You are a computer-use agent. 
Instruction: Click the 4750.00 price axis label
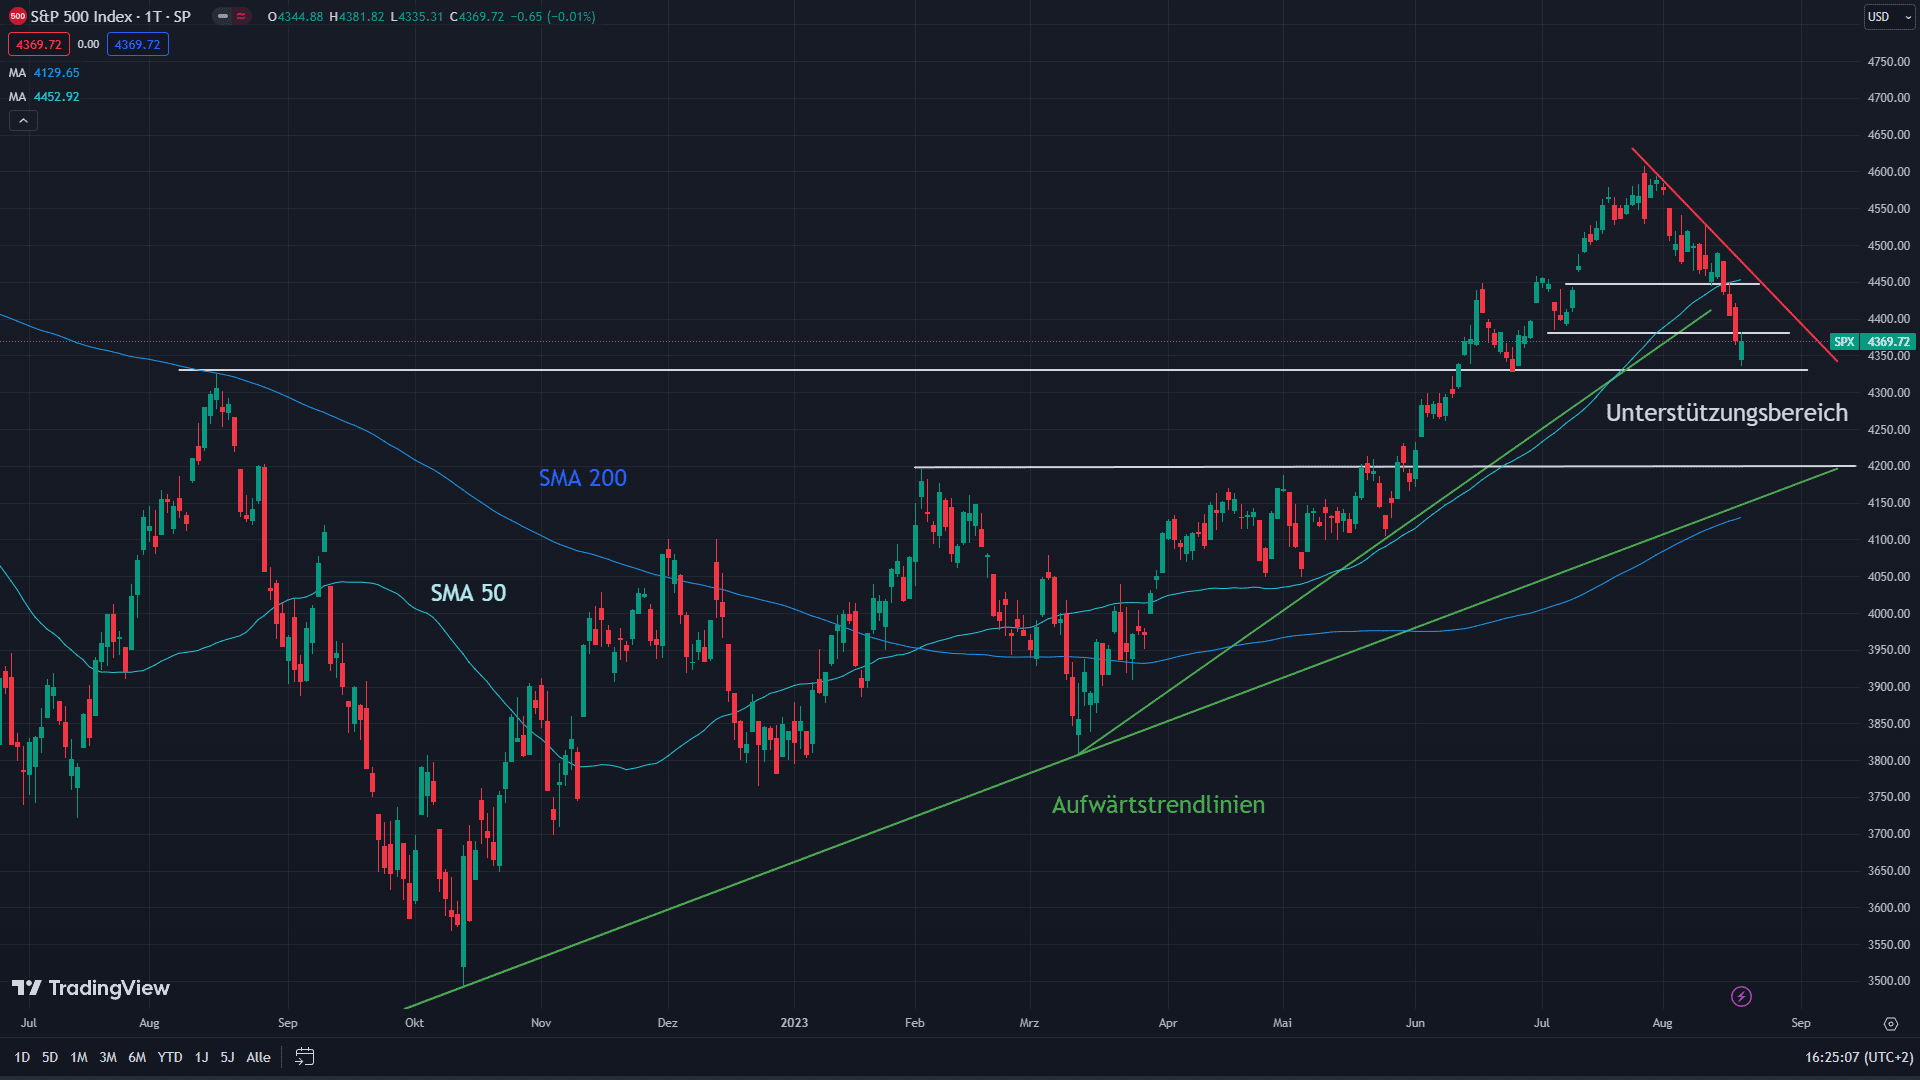1888,62
